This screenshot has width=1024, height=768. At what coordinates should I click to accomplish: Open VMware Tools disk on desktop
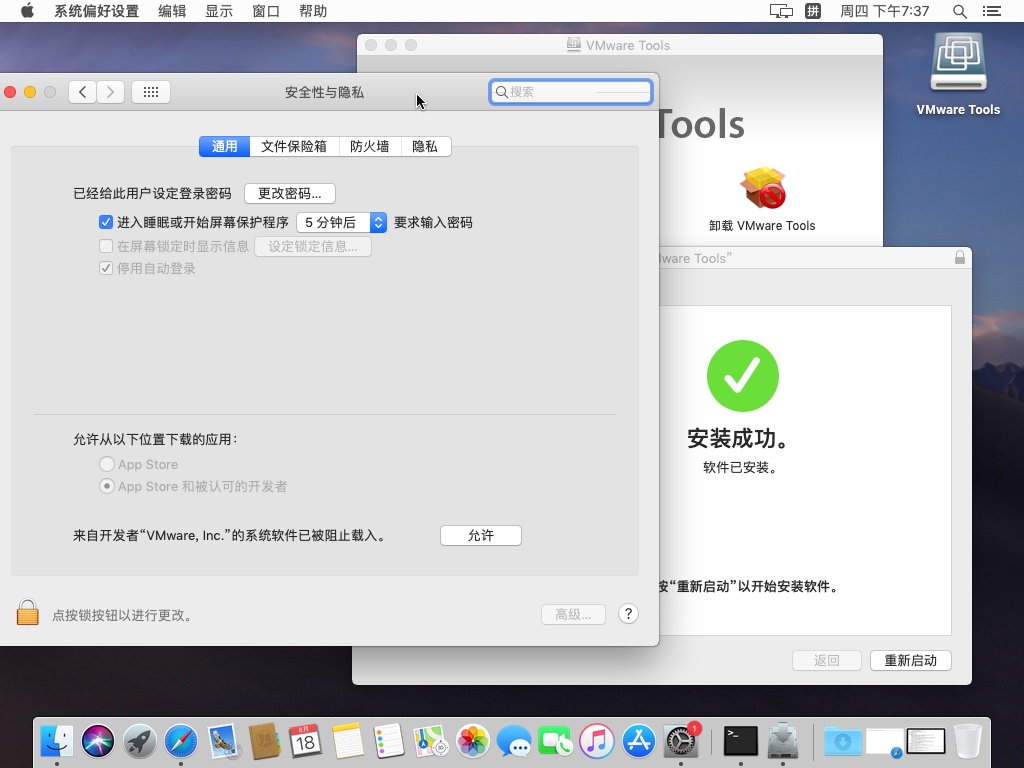[958, 62]
